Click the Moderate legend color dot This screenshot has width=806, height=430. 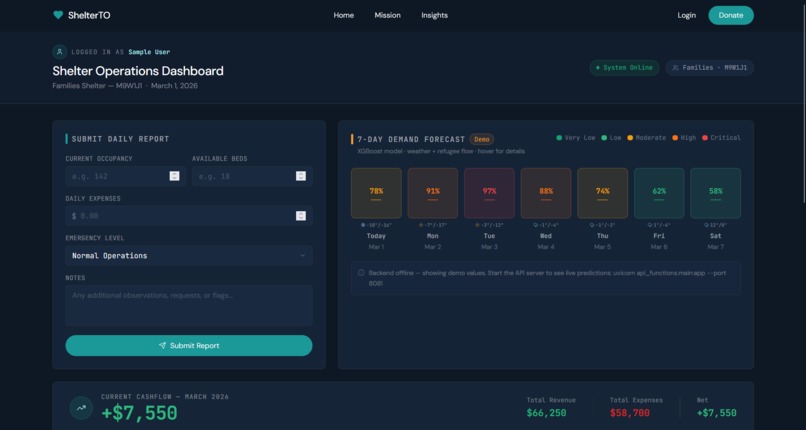pos(630,138)
